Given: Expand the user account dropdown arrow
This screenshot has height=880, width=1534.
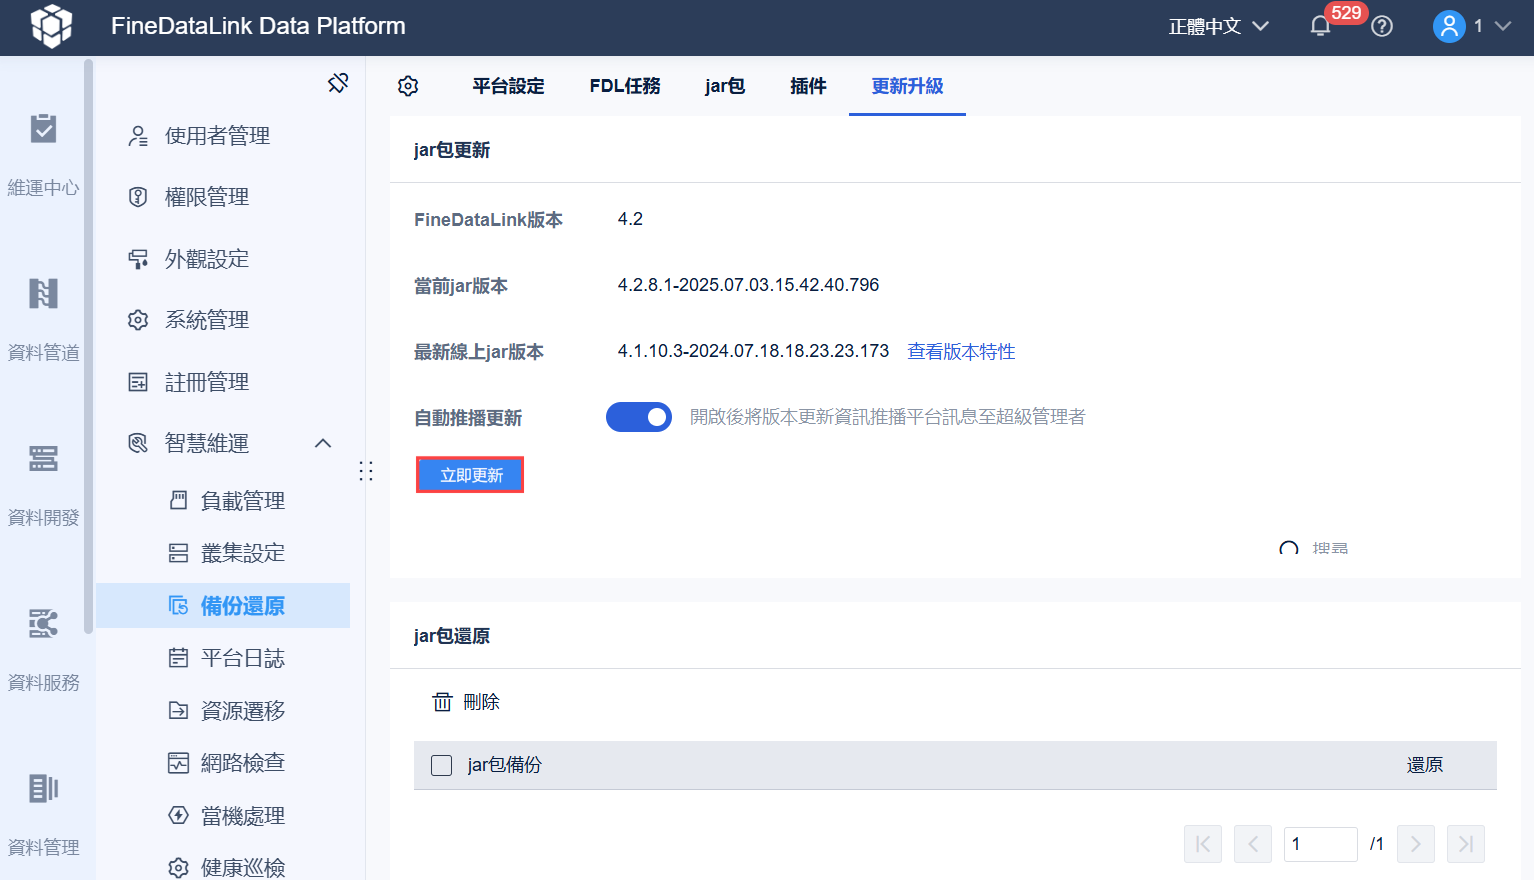Looking at the screenshot, I should [x=1502, y=26].
